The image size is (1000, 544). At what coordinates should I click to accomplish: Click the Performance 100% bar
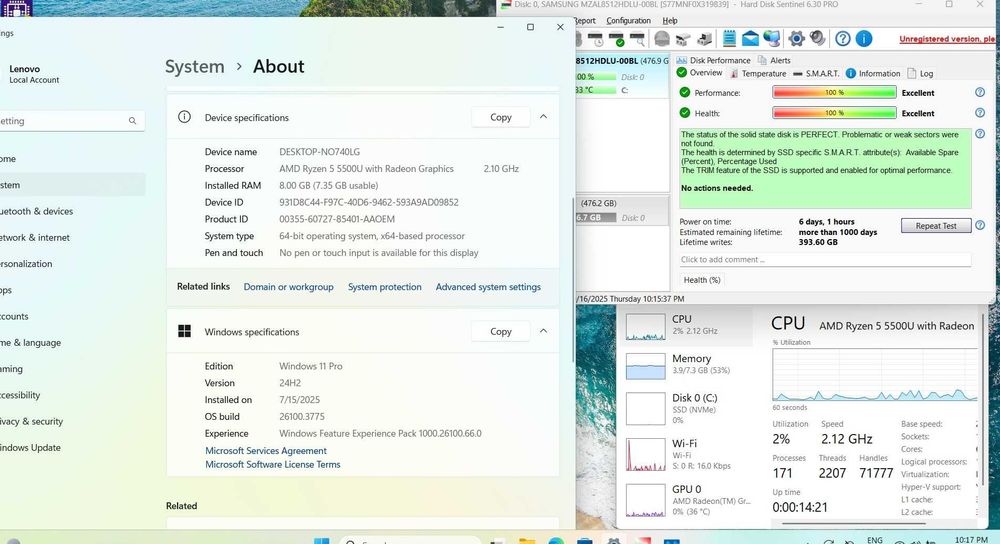(x=834, y=92)
